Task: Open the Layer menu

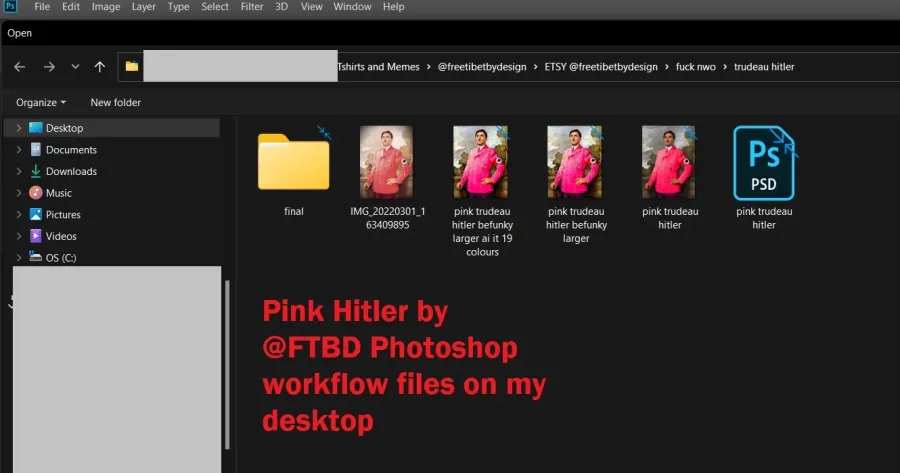Action: 143,7
